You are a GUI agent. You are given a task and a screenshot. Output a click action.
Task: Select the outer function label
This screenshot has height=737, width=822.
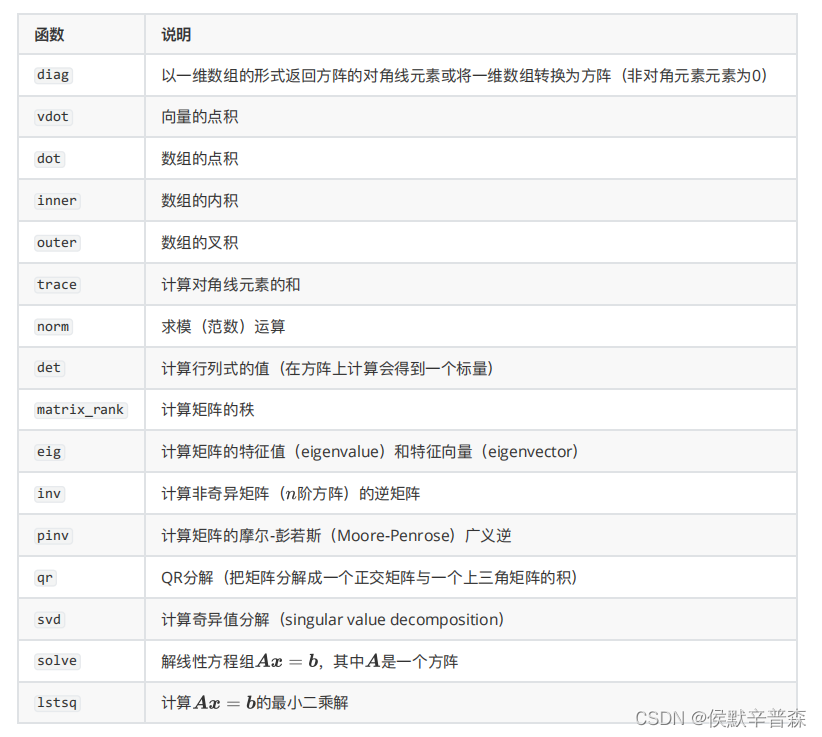pyautogui.click(x=56, y=242)
